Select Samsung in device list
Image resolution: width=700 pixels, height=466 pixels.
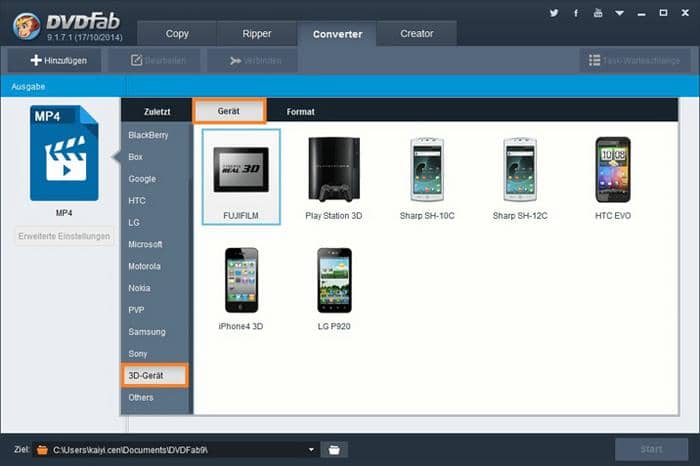tap(147, 332)
